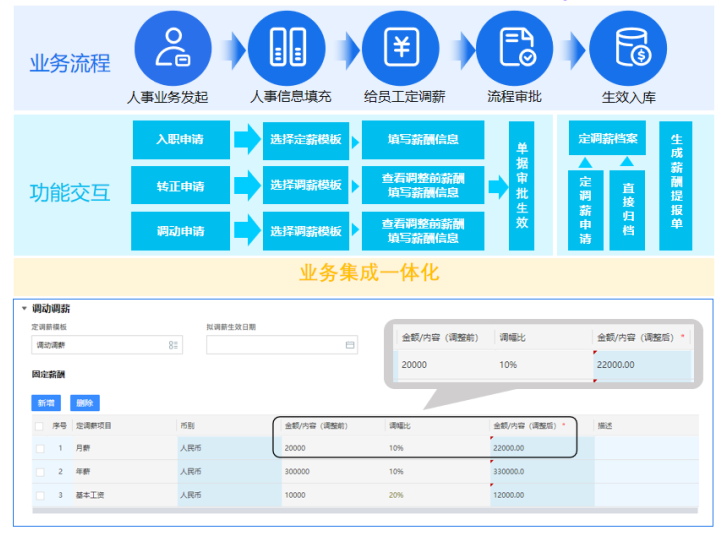This screenshot has width=728, height=536.
Task: Click the 新增 button
Action: [x=46, y=402]
